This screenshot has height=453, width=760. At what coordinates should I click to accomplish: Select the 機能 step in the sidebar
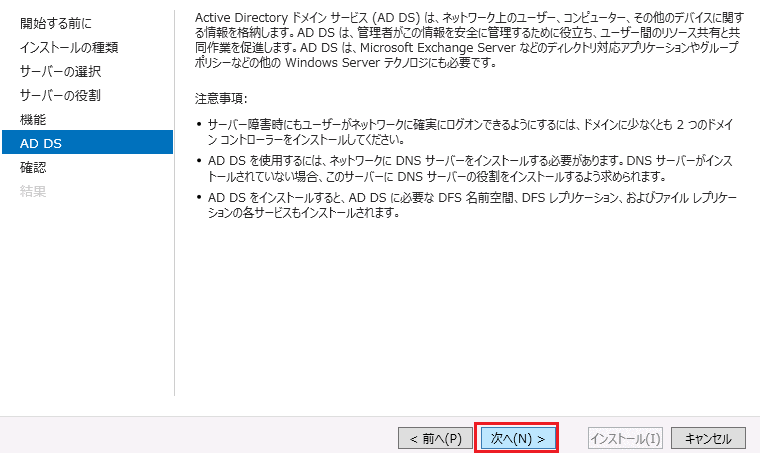[x=33, y=120]
